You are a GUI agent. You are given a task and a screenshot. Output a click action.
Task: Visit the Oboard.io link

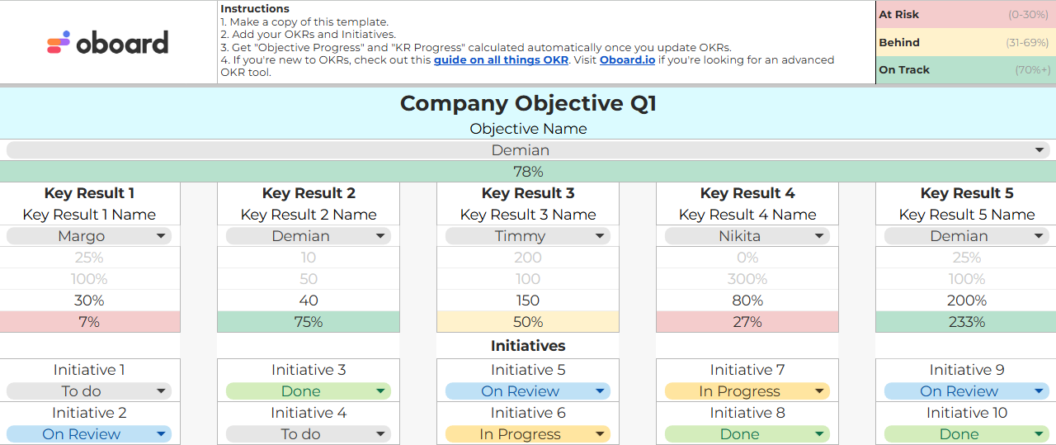click(628, 60)
